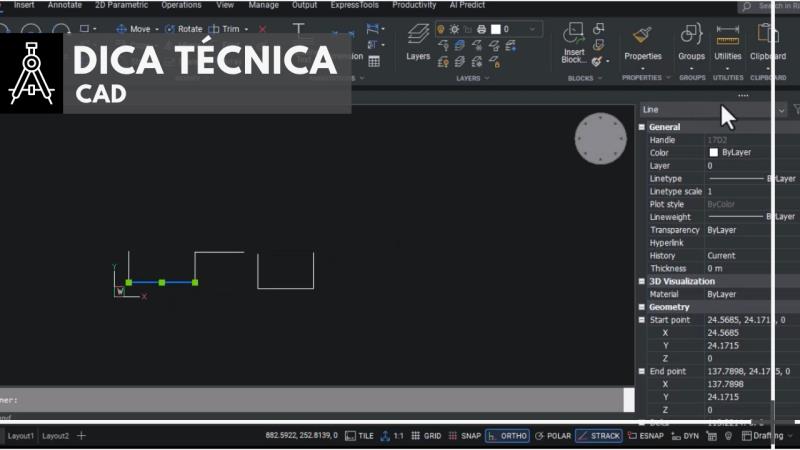Disable STRACK tracking

click(x=598, y=436)
